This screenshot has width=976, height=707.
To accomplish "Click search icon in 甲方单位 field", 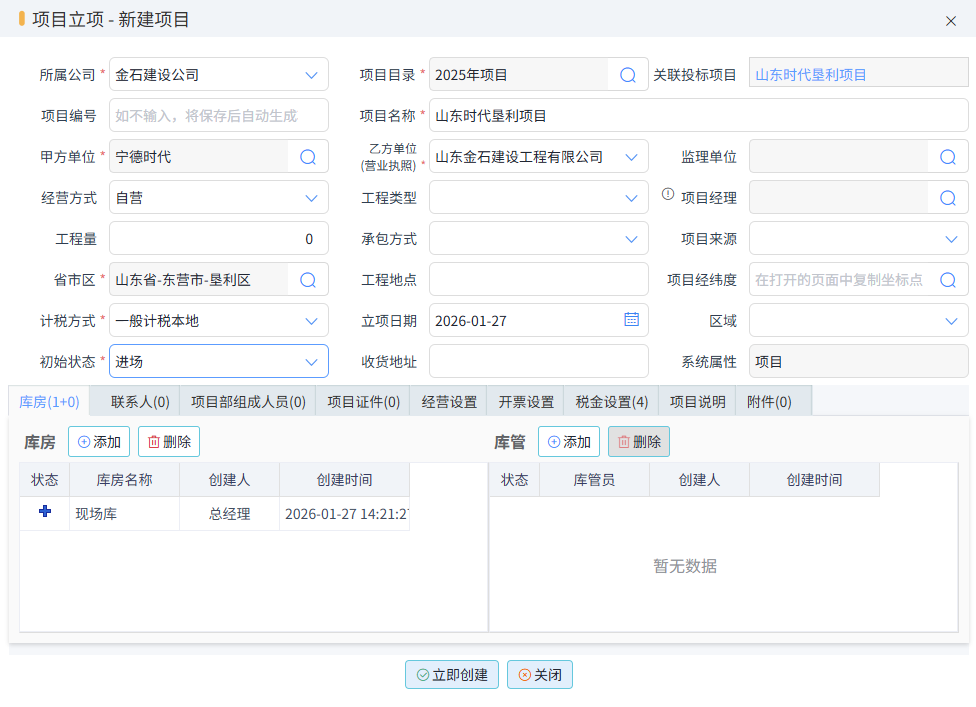I will click(308, 157).
